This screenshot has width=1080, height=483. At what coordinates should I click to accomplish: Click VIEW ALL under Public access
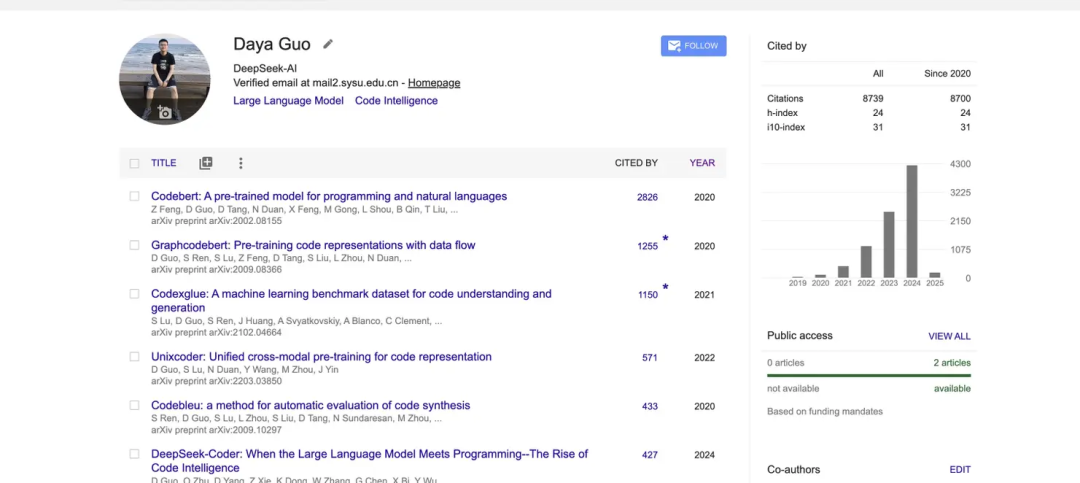point(949,336)
